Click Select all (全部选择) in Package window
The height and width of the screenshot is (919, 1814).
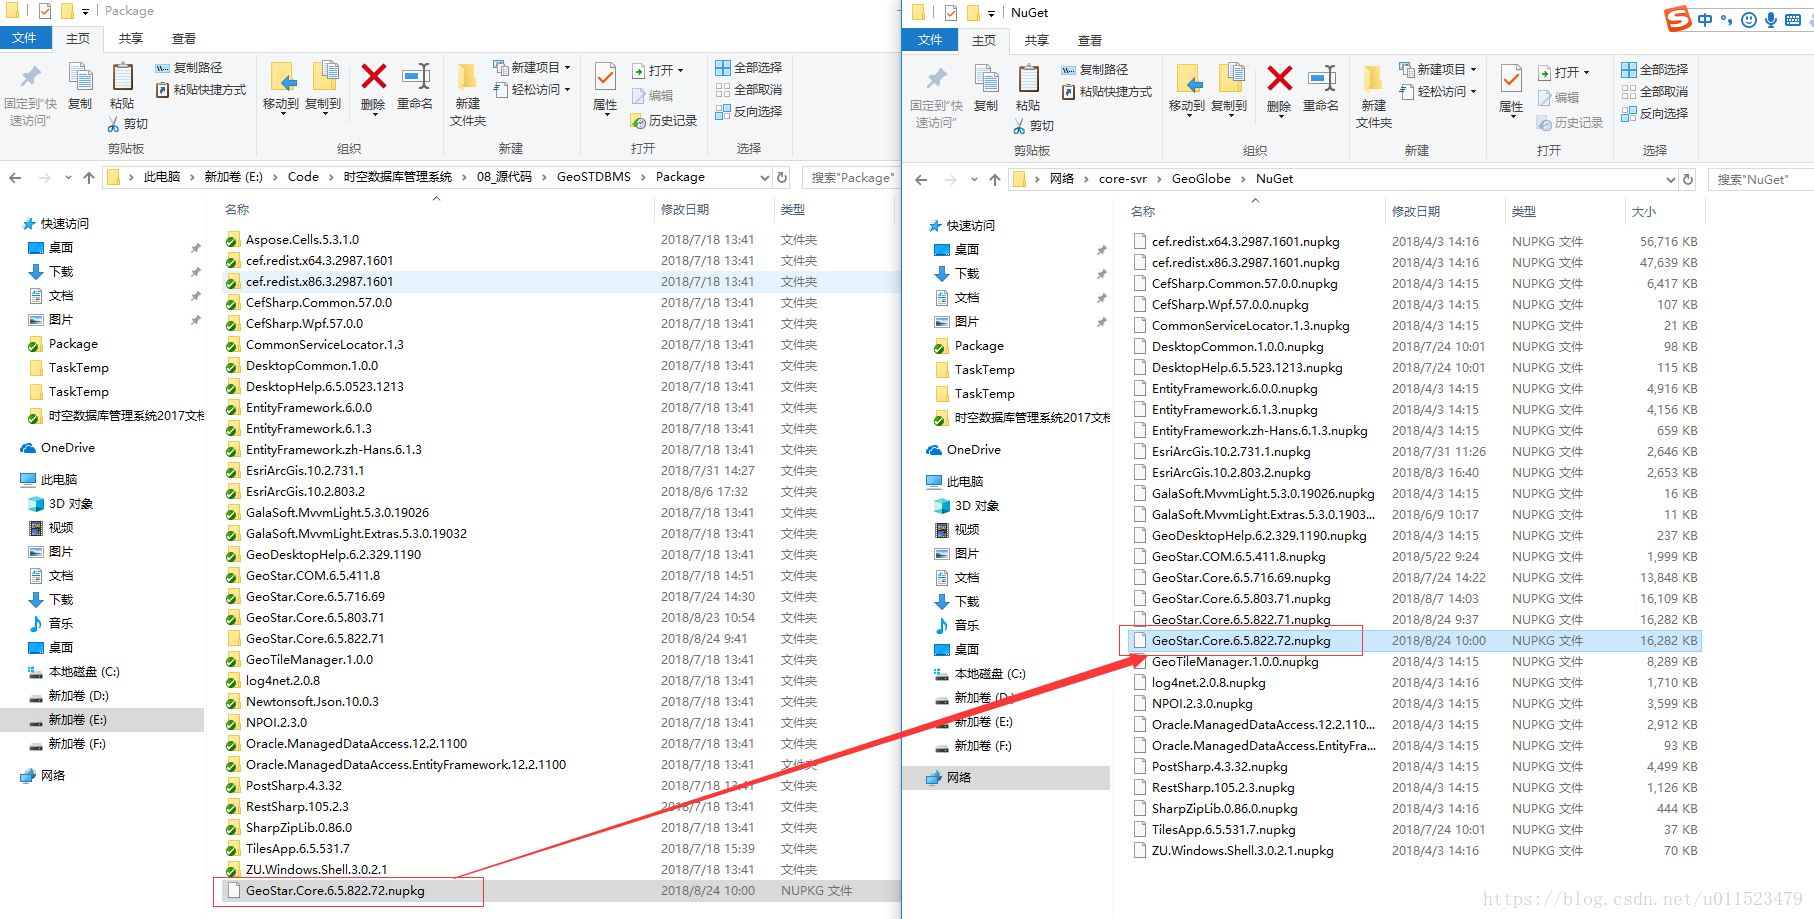point(749,68)
